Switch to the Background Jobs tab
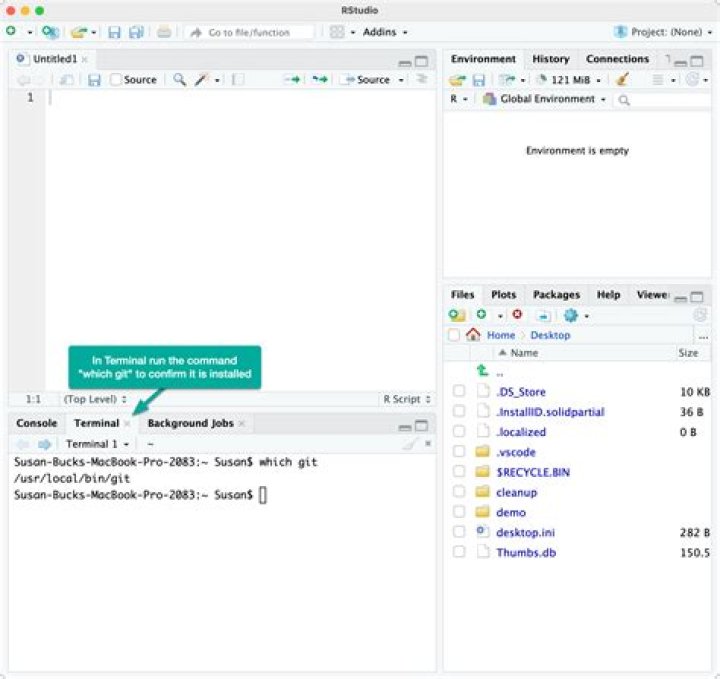Screen dimensions: 720x679 pyautogui.click(x=191, y=423)
